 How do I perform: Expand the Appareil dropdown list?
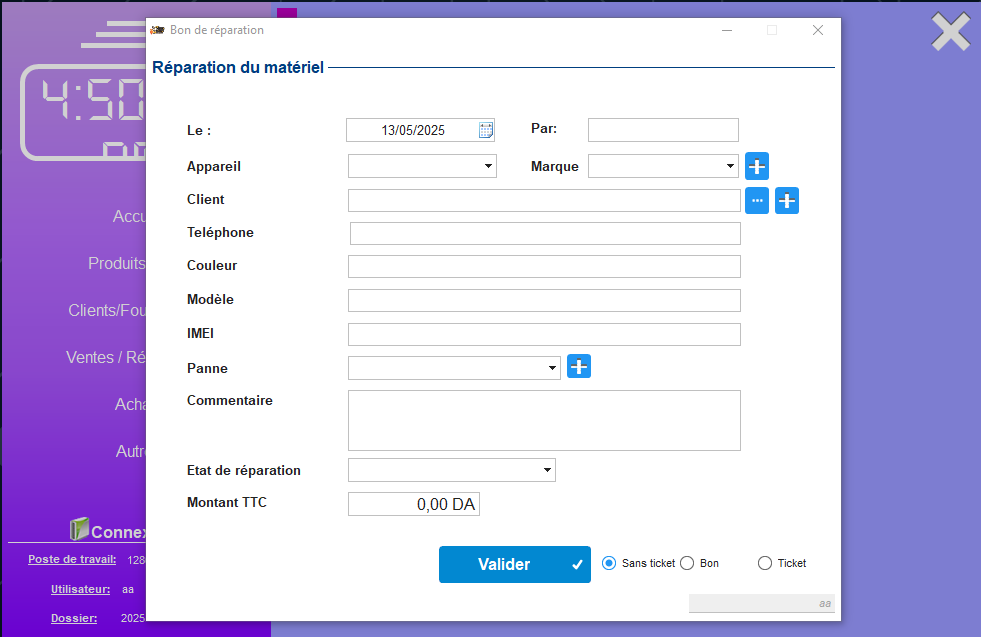pyautogui.click(x=488, y=166)
